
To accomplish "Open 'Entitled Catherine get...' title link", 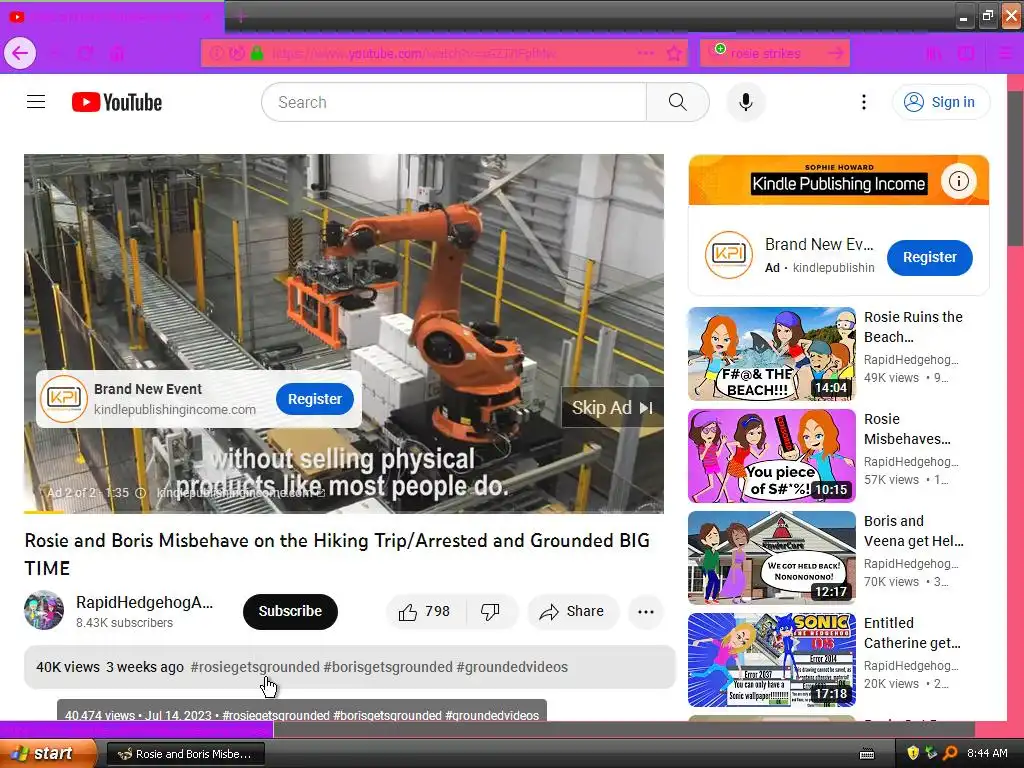I will 912,633.
